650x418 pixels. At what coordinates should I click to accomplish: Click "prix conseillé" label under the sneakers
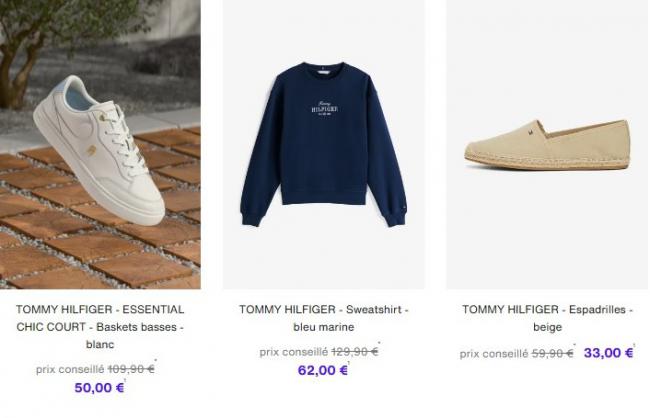(x=70, y=369)
